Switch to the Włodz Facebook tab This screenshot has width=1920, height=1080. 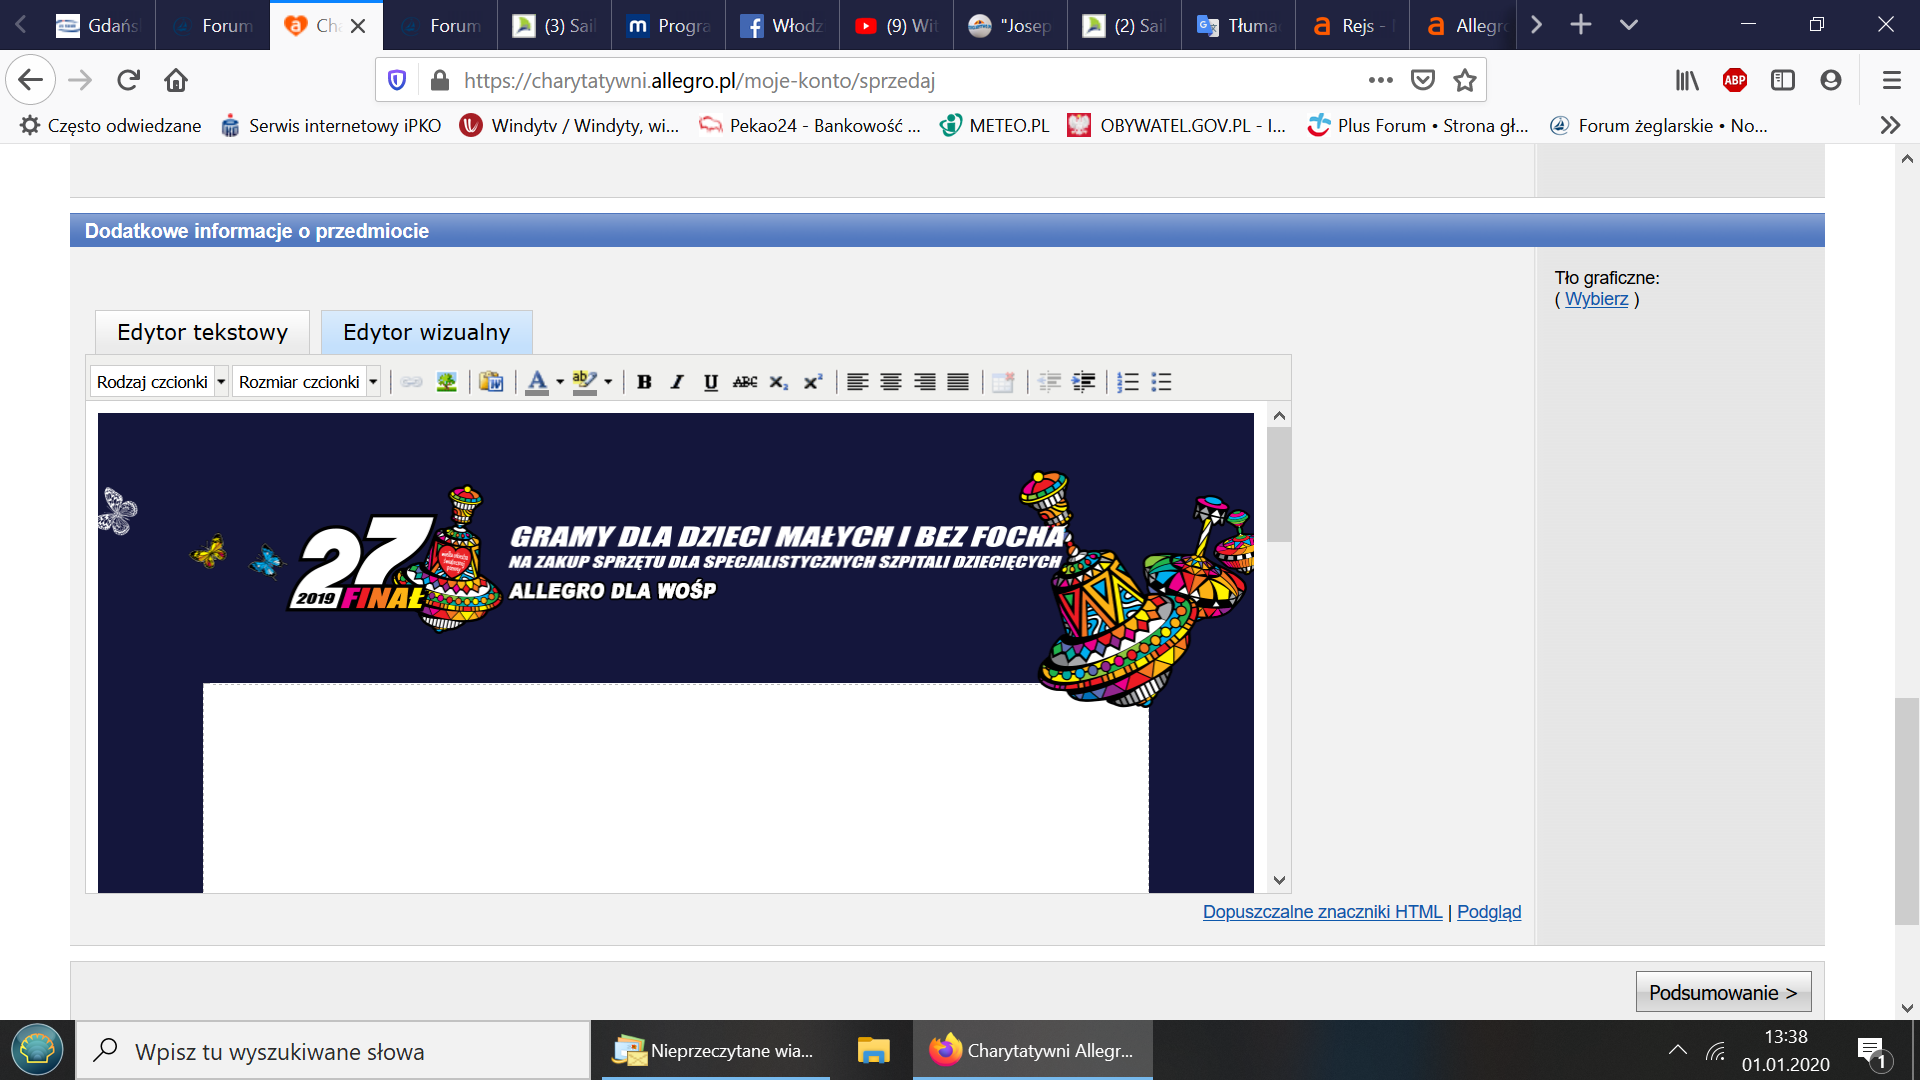click(x=782, y=25)
